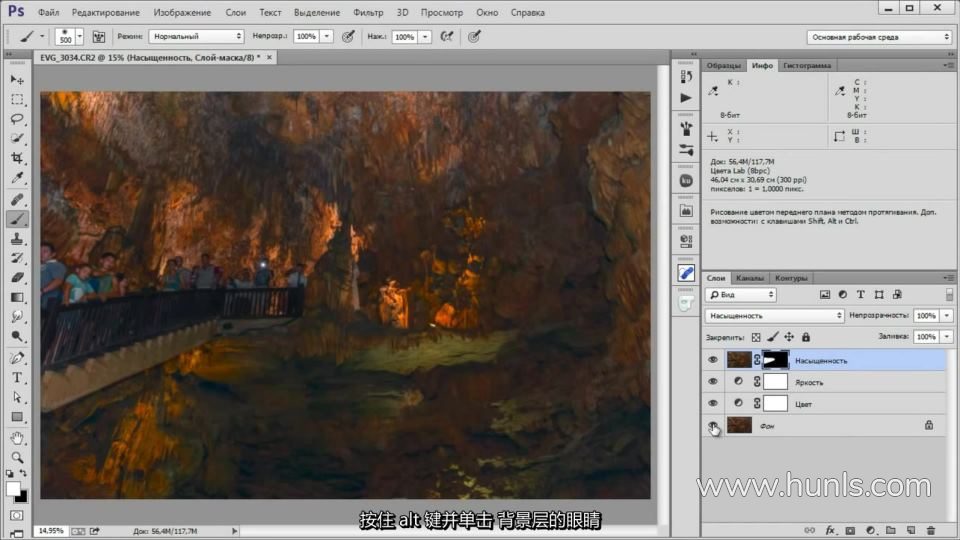The width and height of the screenshot is (960, 540).
Task: Delete layer using the trash icon
Action: click(930, 530)
